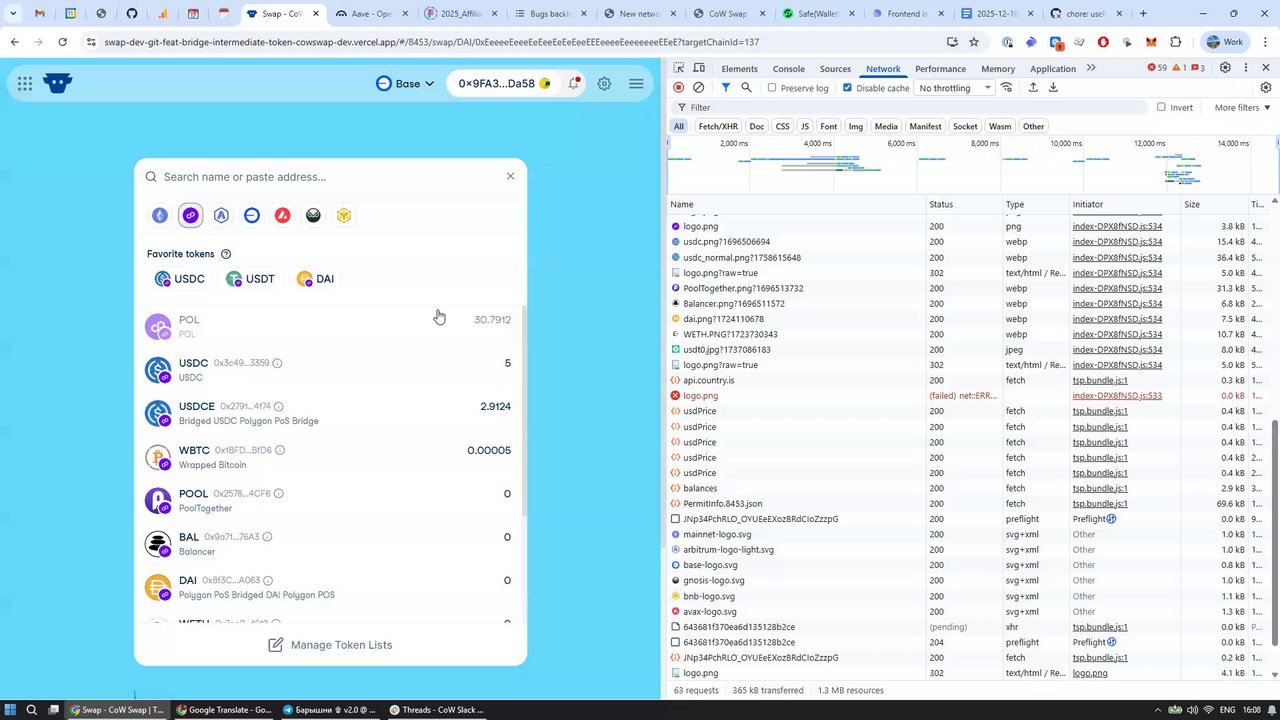Viewport: 1280px width, 720px height.
Task: Toggle the DevTools device toolbar icon
Action: coord(699,68)
